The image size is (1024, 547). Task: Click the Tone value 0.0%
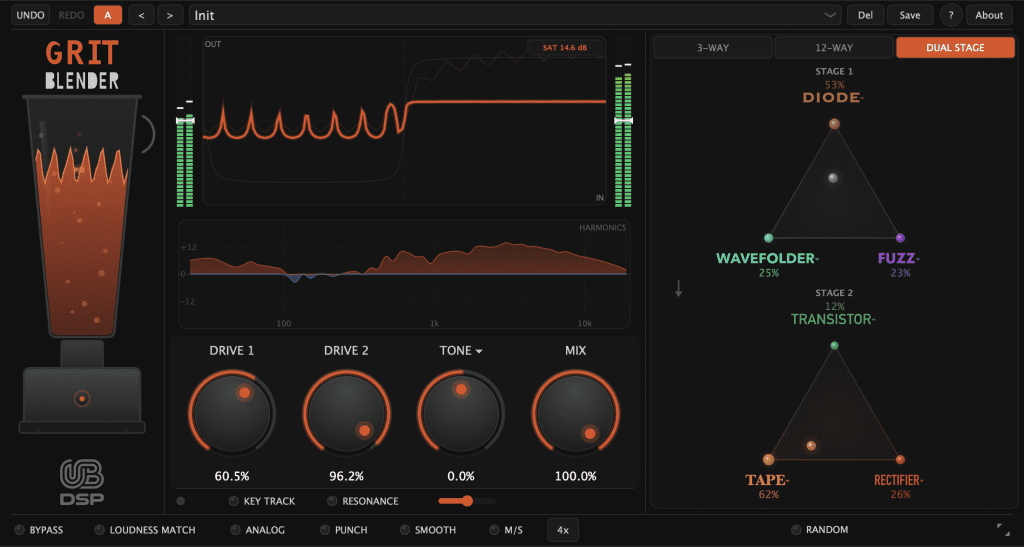[x=461, y=476]
